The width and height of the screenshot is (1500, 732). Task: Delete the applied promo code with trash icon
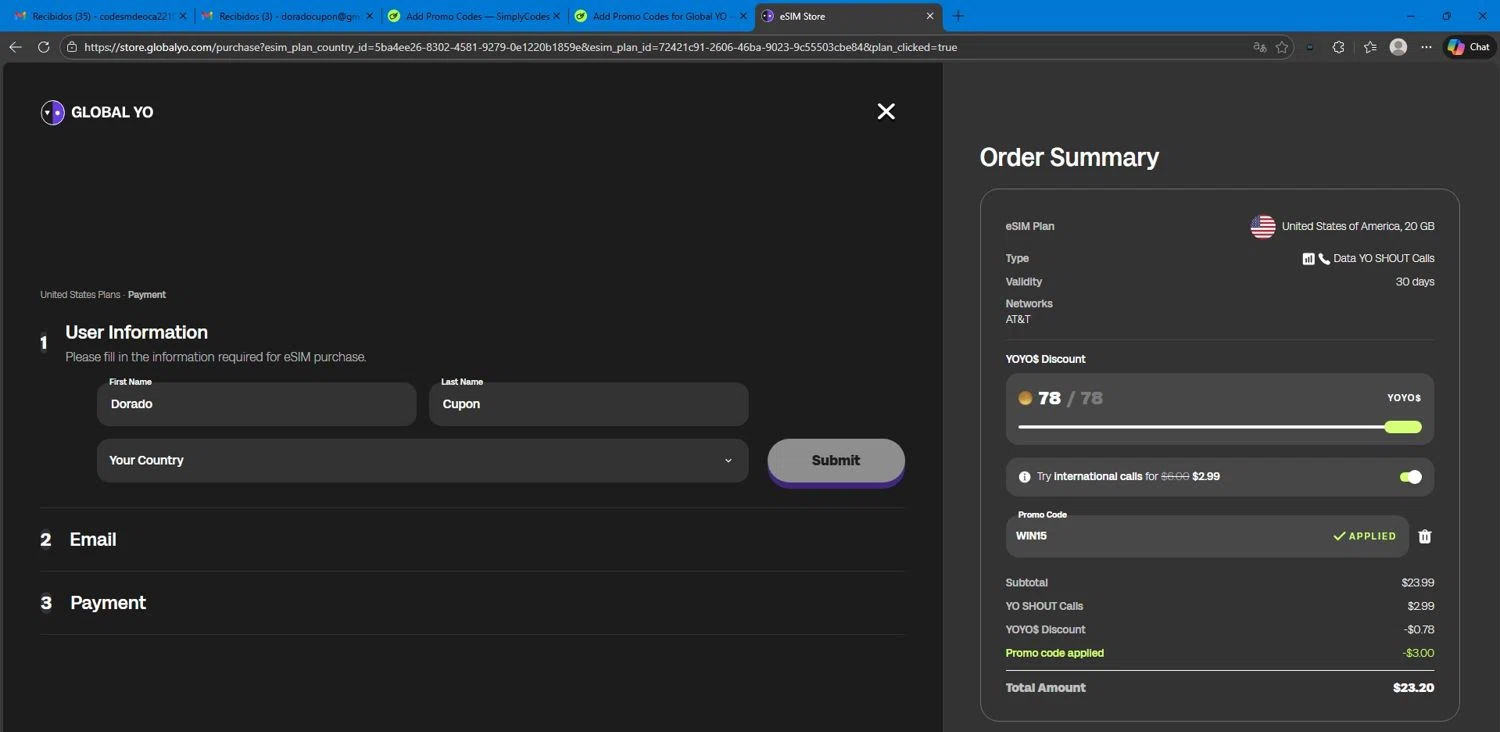click(1425, 536)
